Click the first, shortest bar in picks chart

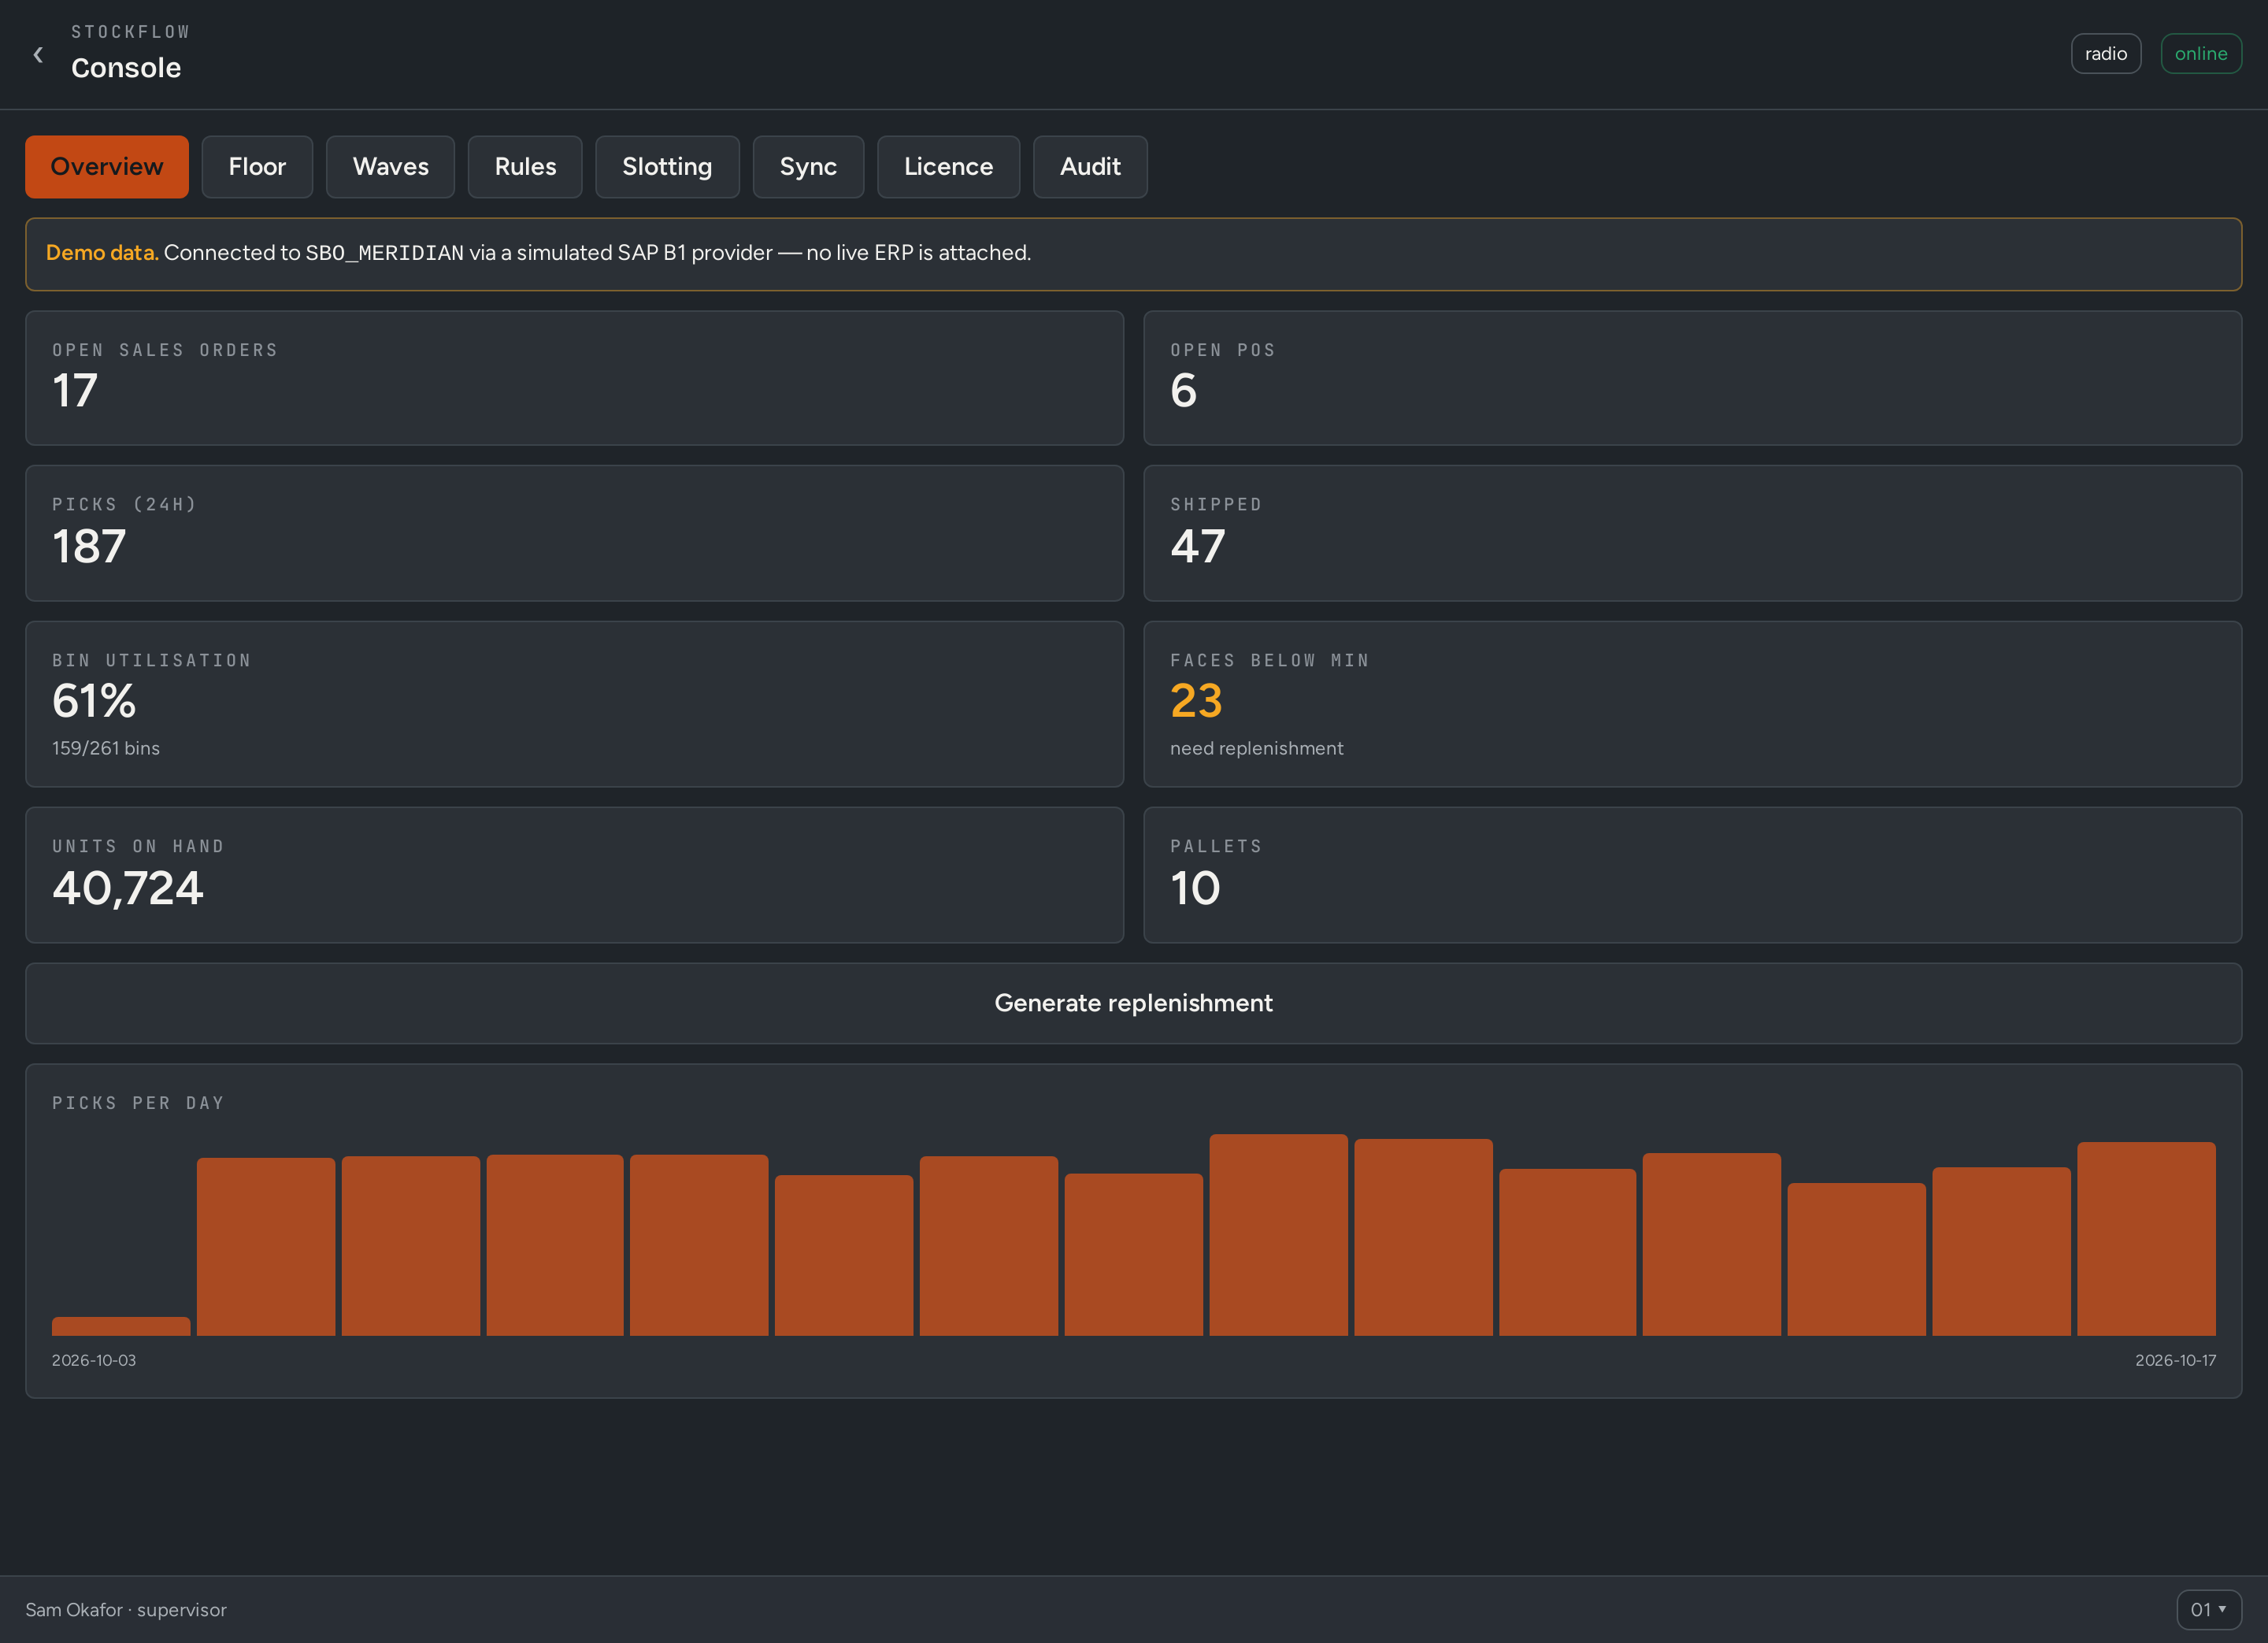121,1326
